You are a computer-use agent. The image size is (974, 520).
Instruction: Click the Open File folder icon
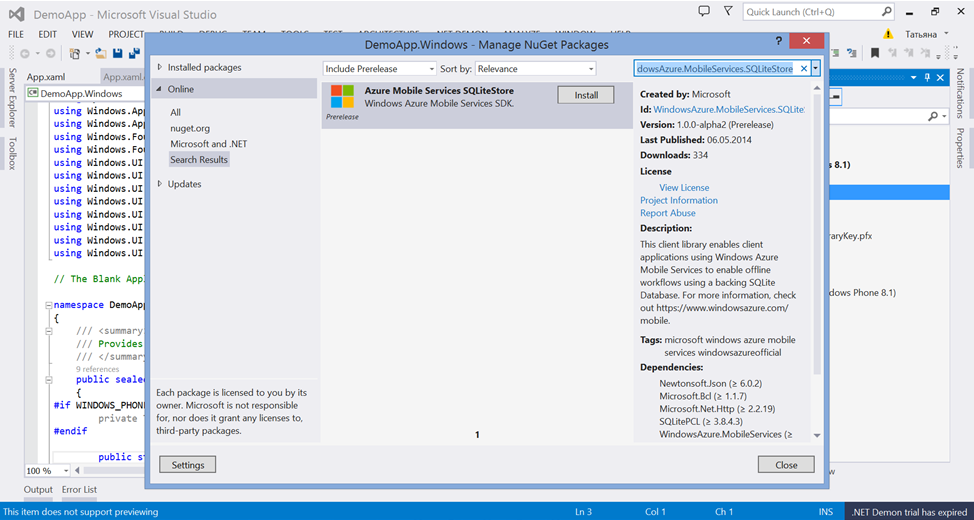101,53
